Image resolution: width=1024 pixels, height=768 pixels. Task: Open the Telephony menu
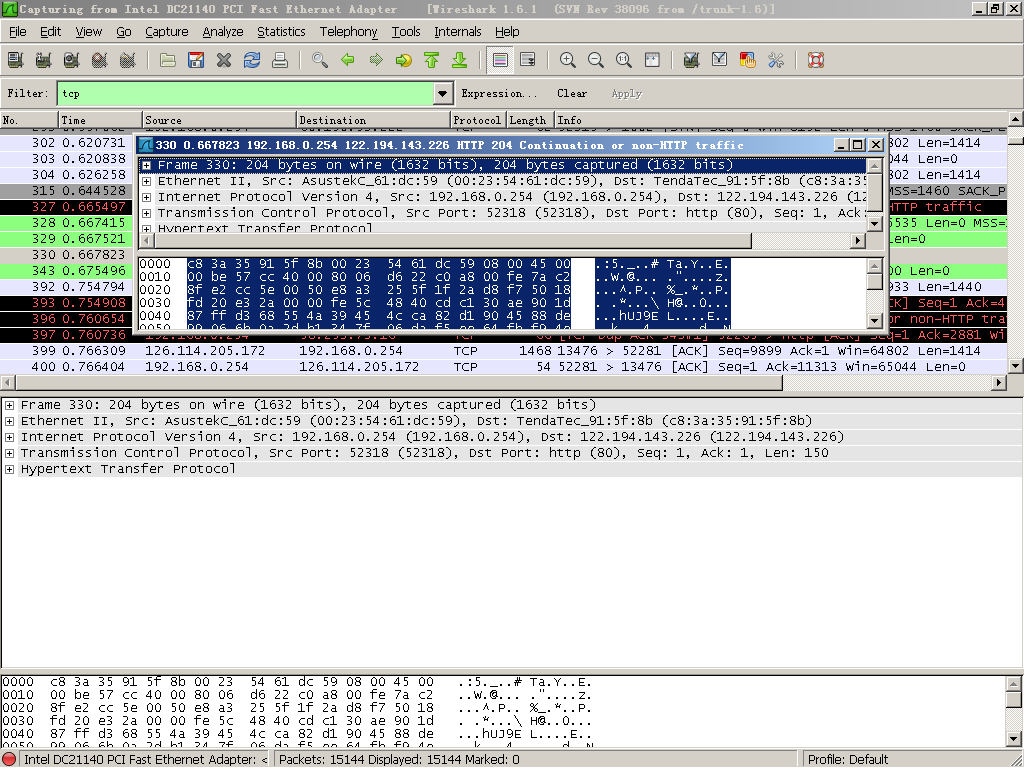coord(348,31)
